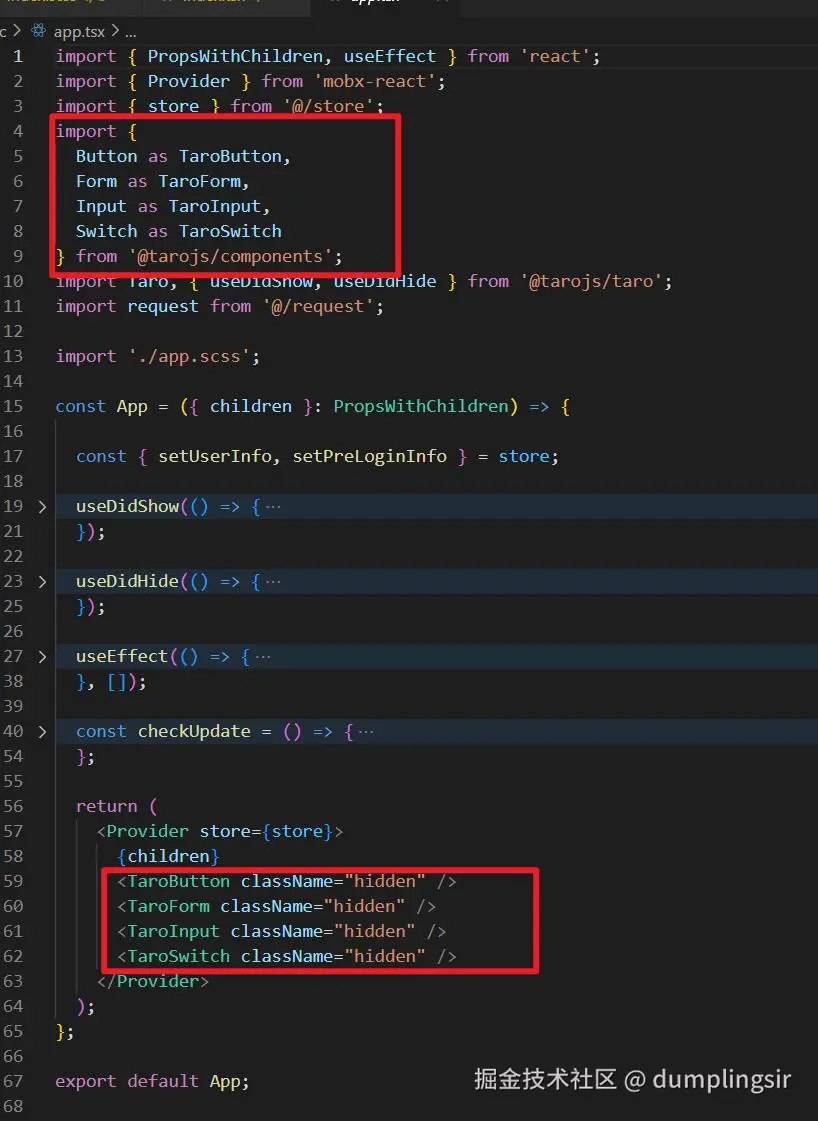Click the 'return' keyword on line 56
818x1121 pixels.
107,806
